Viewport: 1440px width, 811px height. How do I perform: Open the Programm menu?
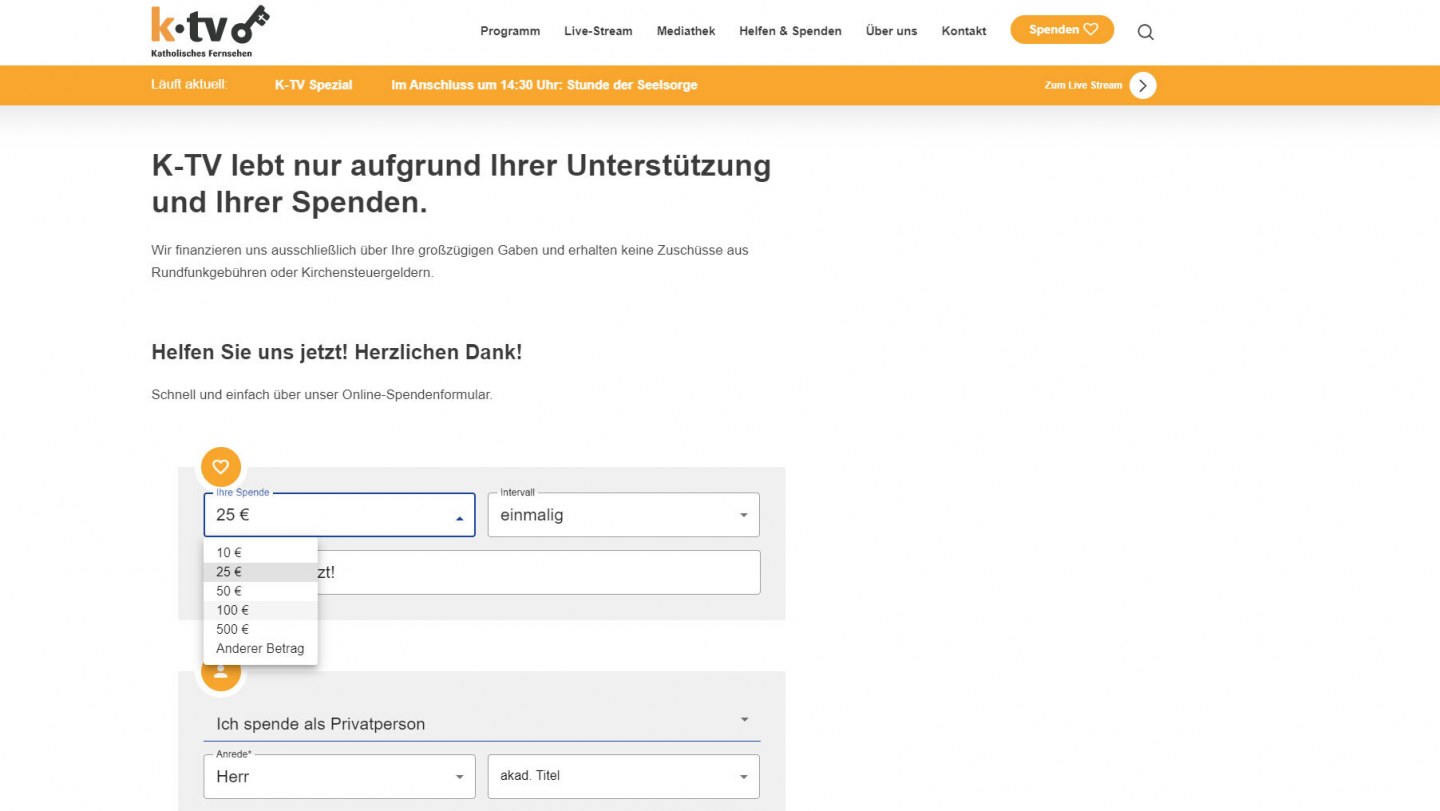click(510, 31)
